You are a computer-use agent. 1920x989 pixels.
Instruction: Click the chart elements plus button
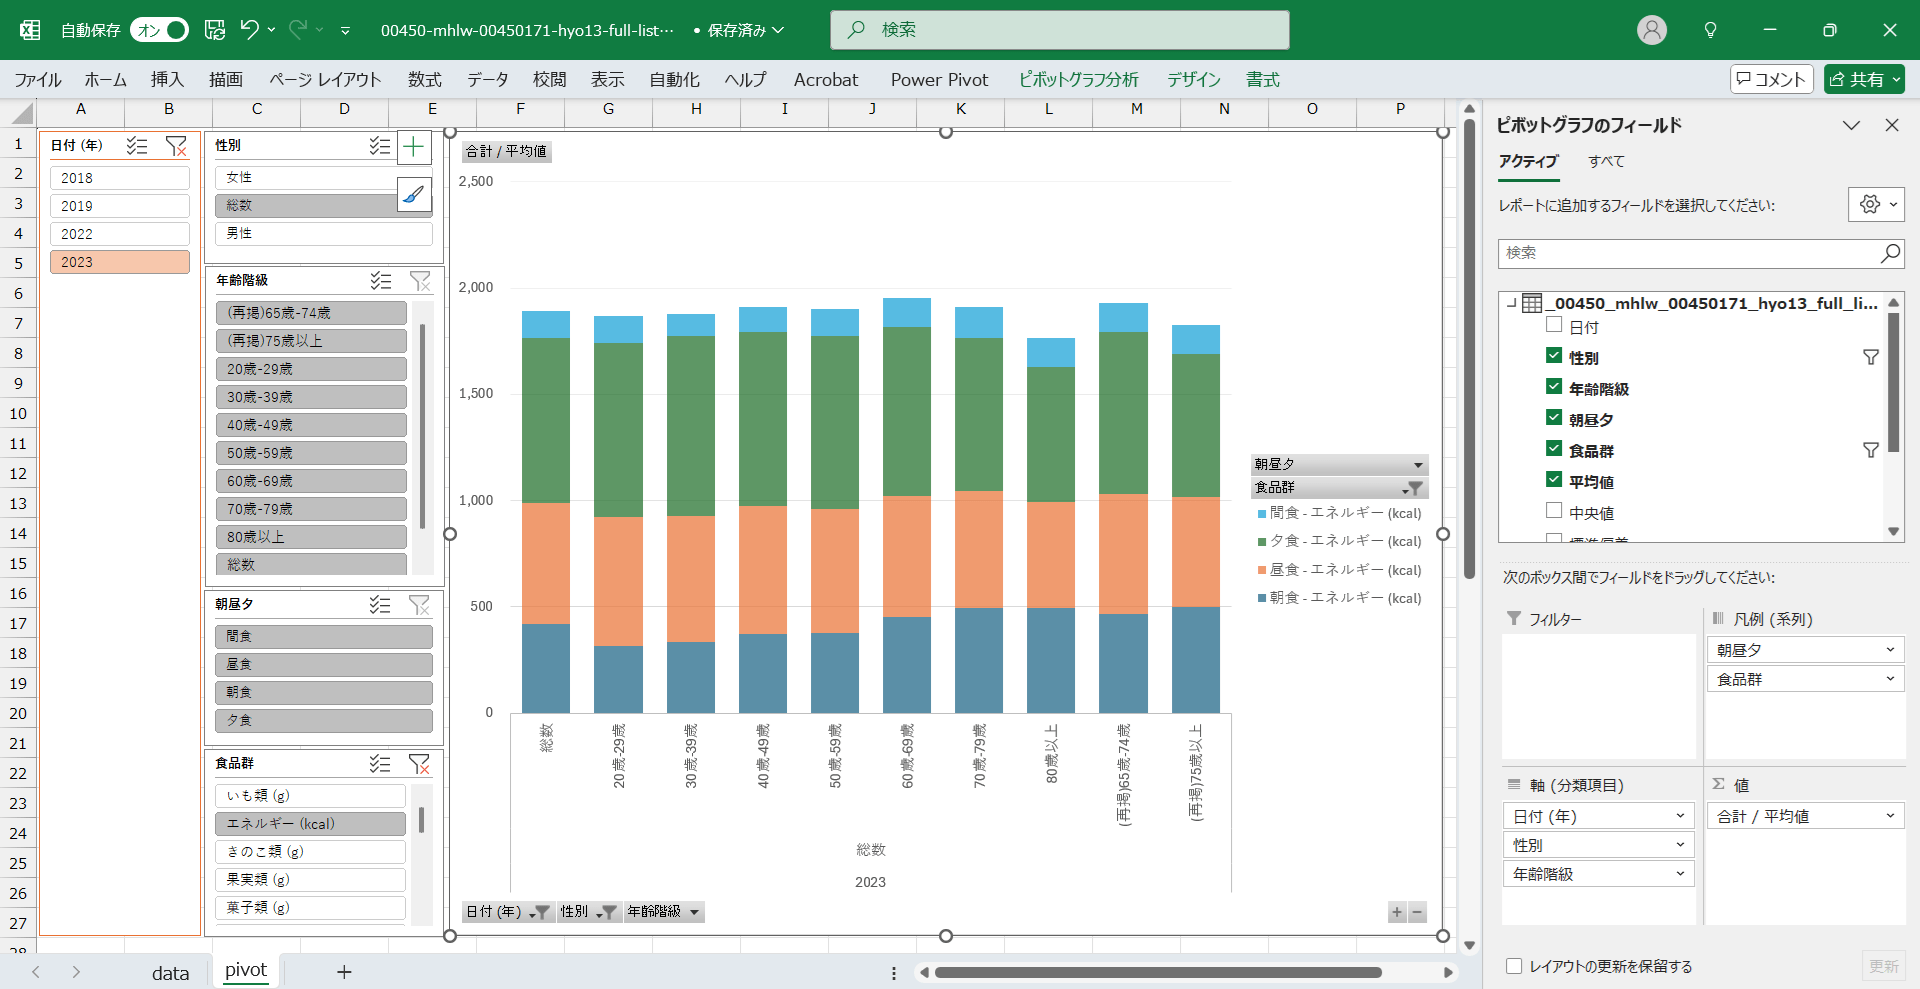coord(414,148)
